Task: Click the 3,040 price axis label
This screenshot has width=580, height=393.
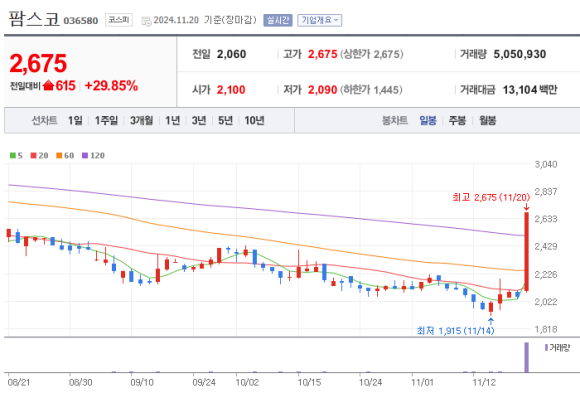Action: tap(546, 164)
